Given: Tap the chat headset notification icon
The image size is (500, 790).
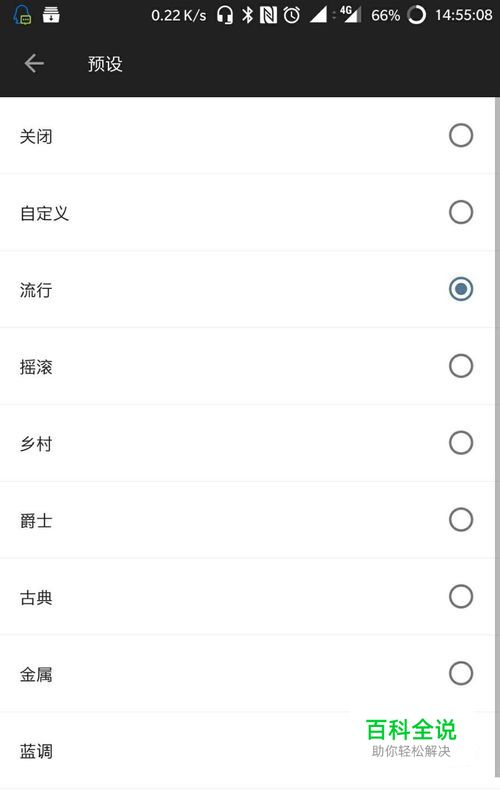Looking at the screenshot, I should (x=22, y=15).
